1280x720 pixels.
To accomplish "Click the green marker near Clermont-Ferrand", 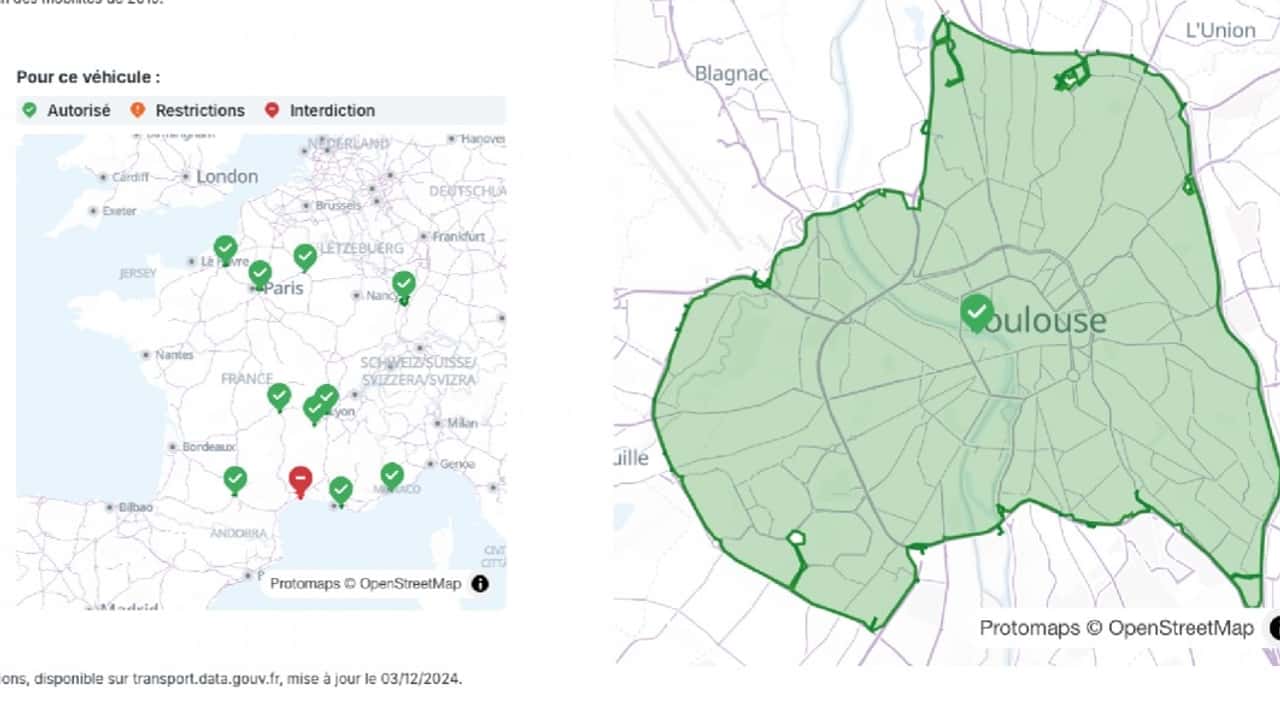I will (279, 396).
